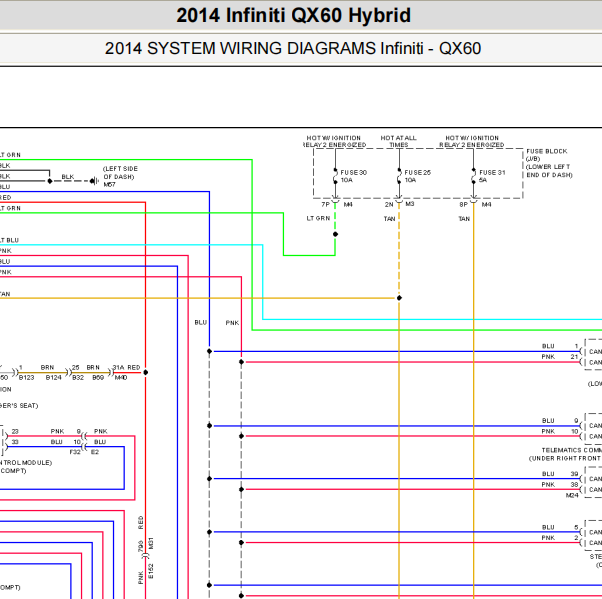This screenshot has height=599, width=602.
Task: Click pin "33" on the left BLU wire
Action: click(15, 442)
